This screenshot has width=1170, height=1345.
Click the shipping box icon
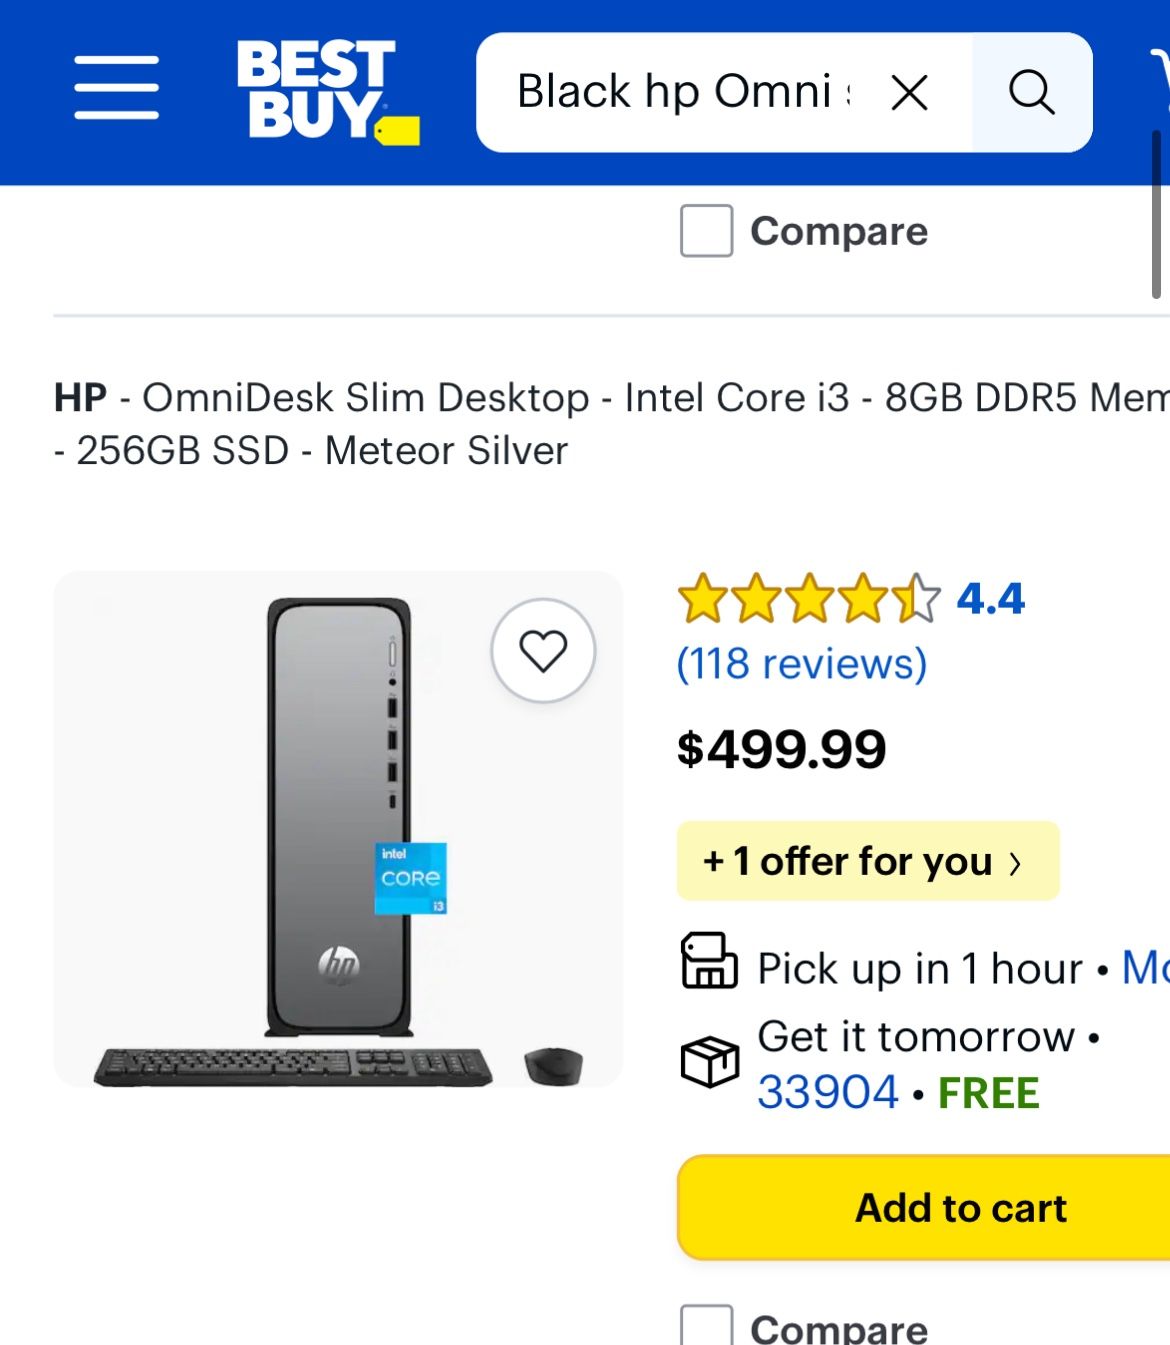pos(709,1062)
